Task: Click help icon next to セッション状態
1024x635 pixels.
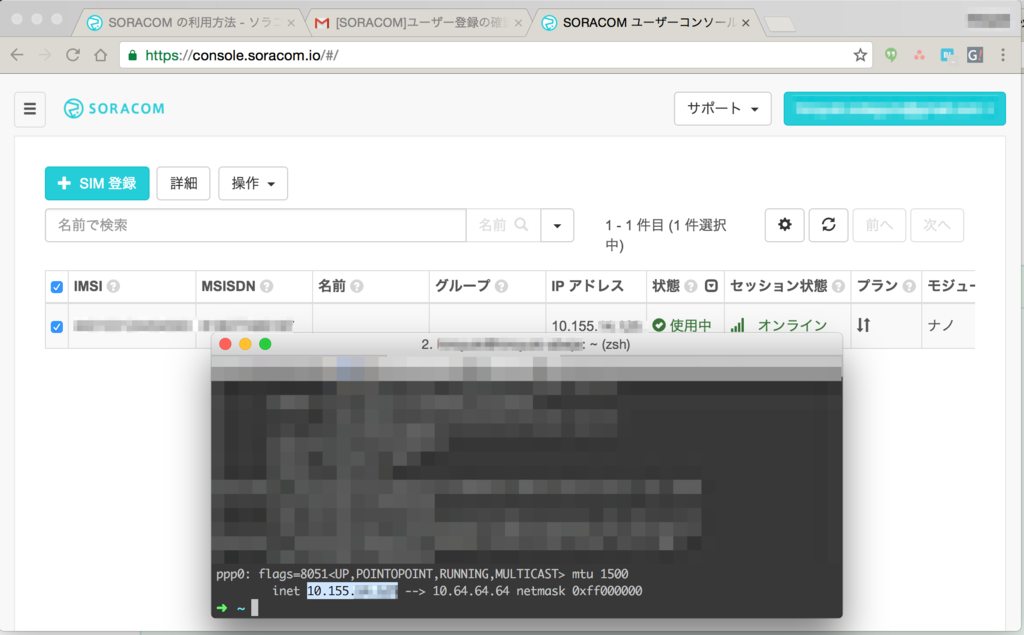Action: (839, 286)
